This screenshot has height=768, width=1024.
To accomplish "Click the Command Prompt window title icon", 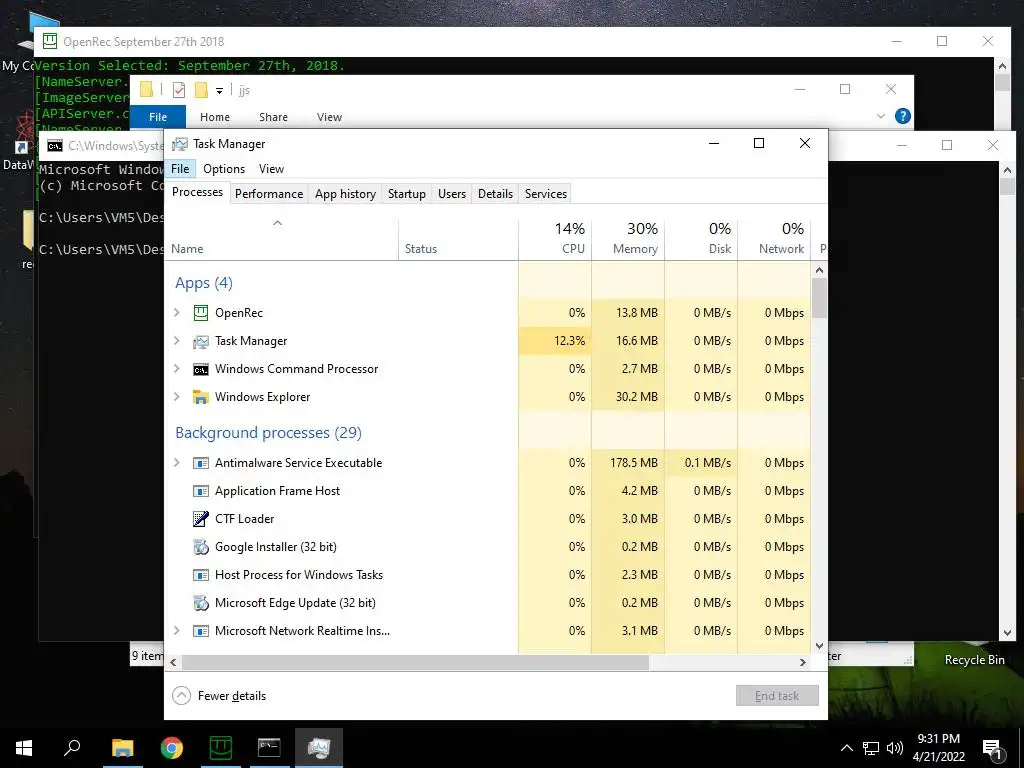I will pyautogui.click(x=55, y=146).
